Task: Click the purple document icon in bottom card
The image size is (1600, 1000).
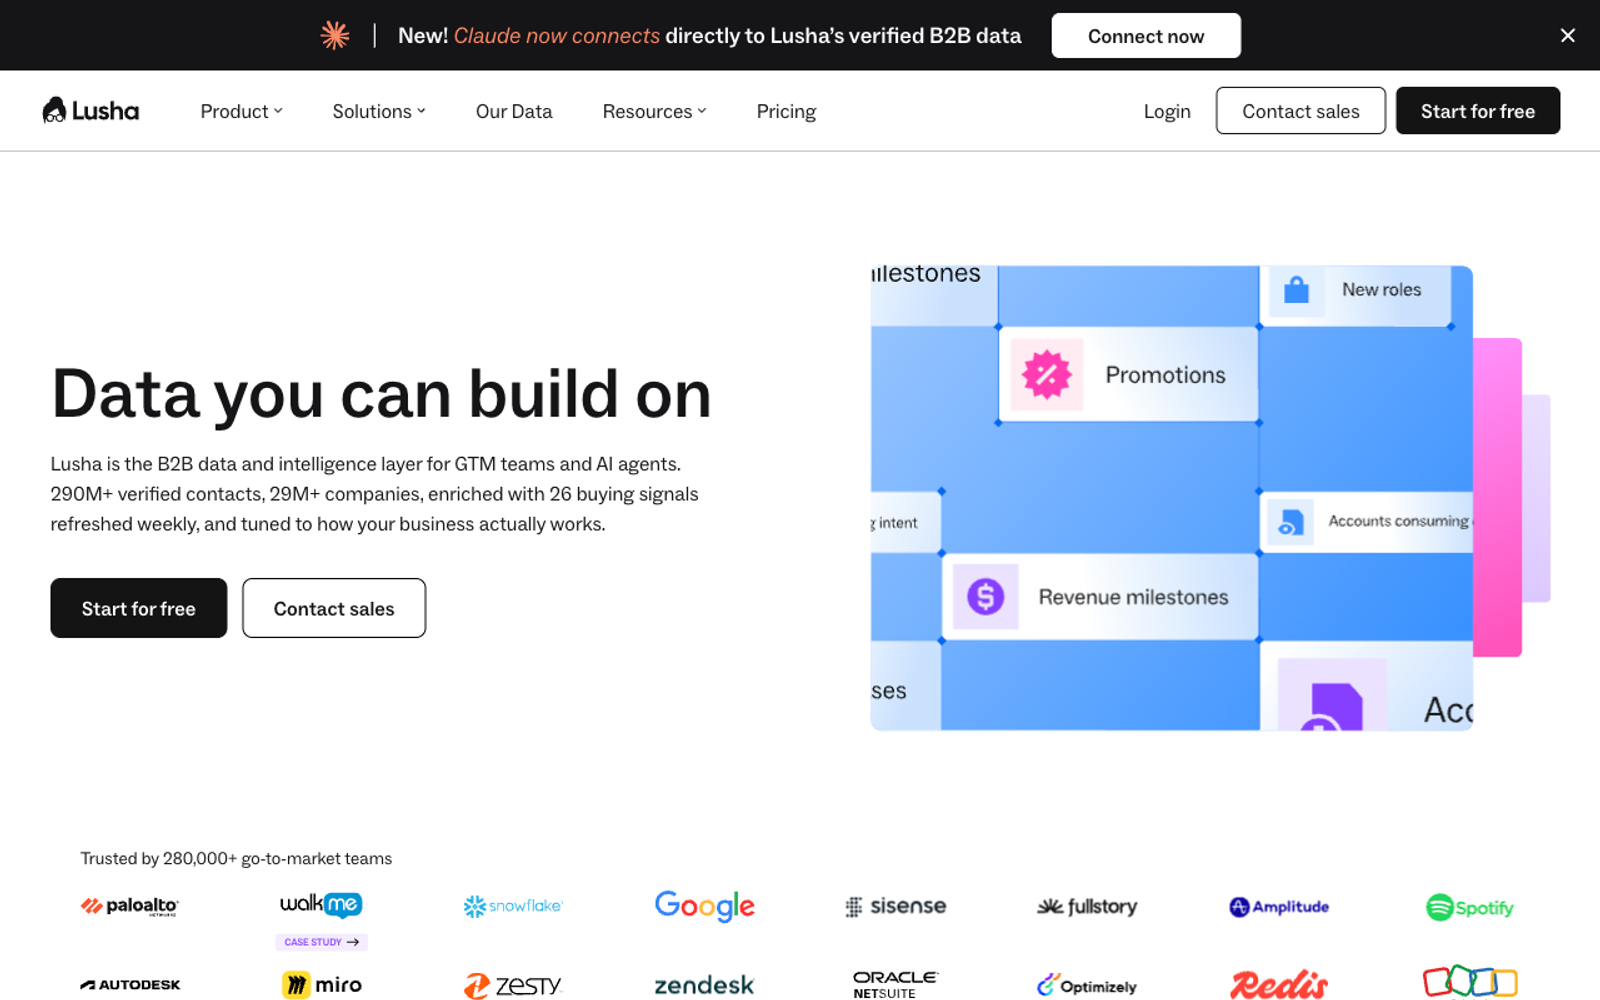Action: 1333,705
